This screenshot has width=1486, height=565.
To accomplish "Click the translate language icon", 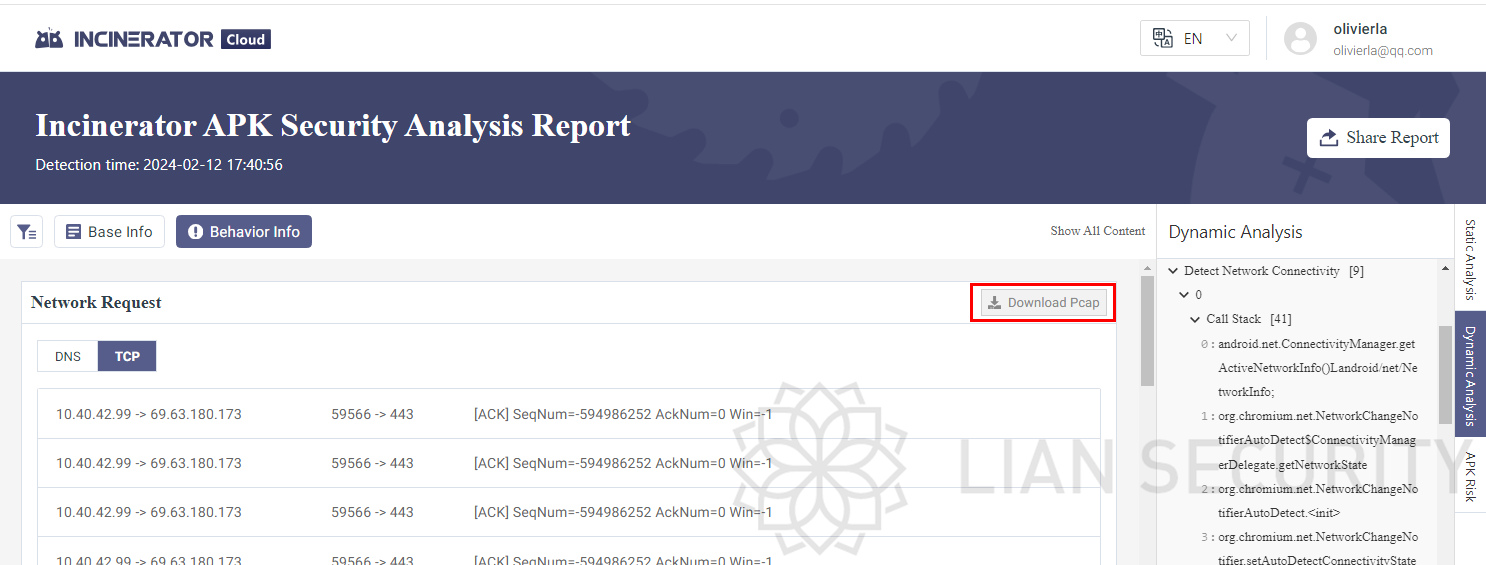I will coord(1162,38).
